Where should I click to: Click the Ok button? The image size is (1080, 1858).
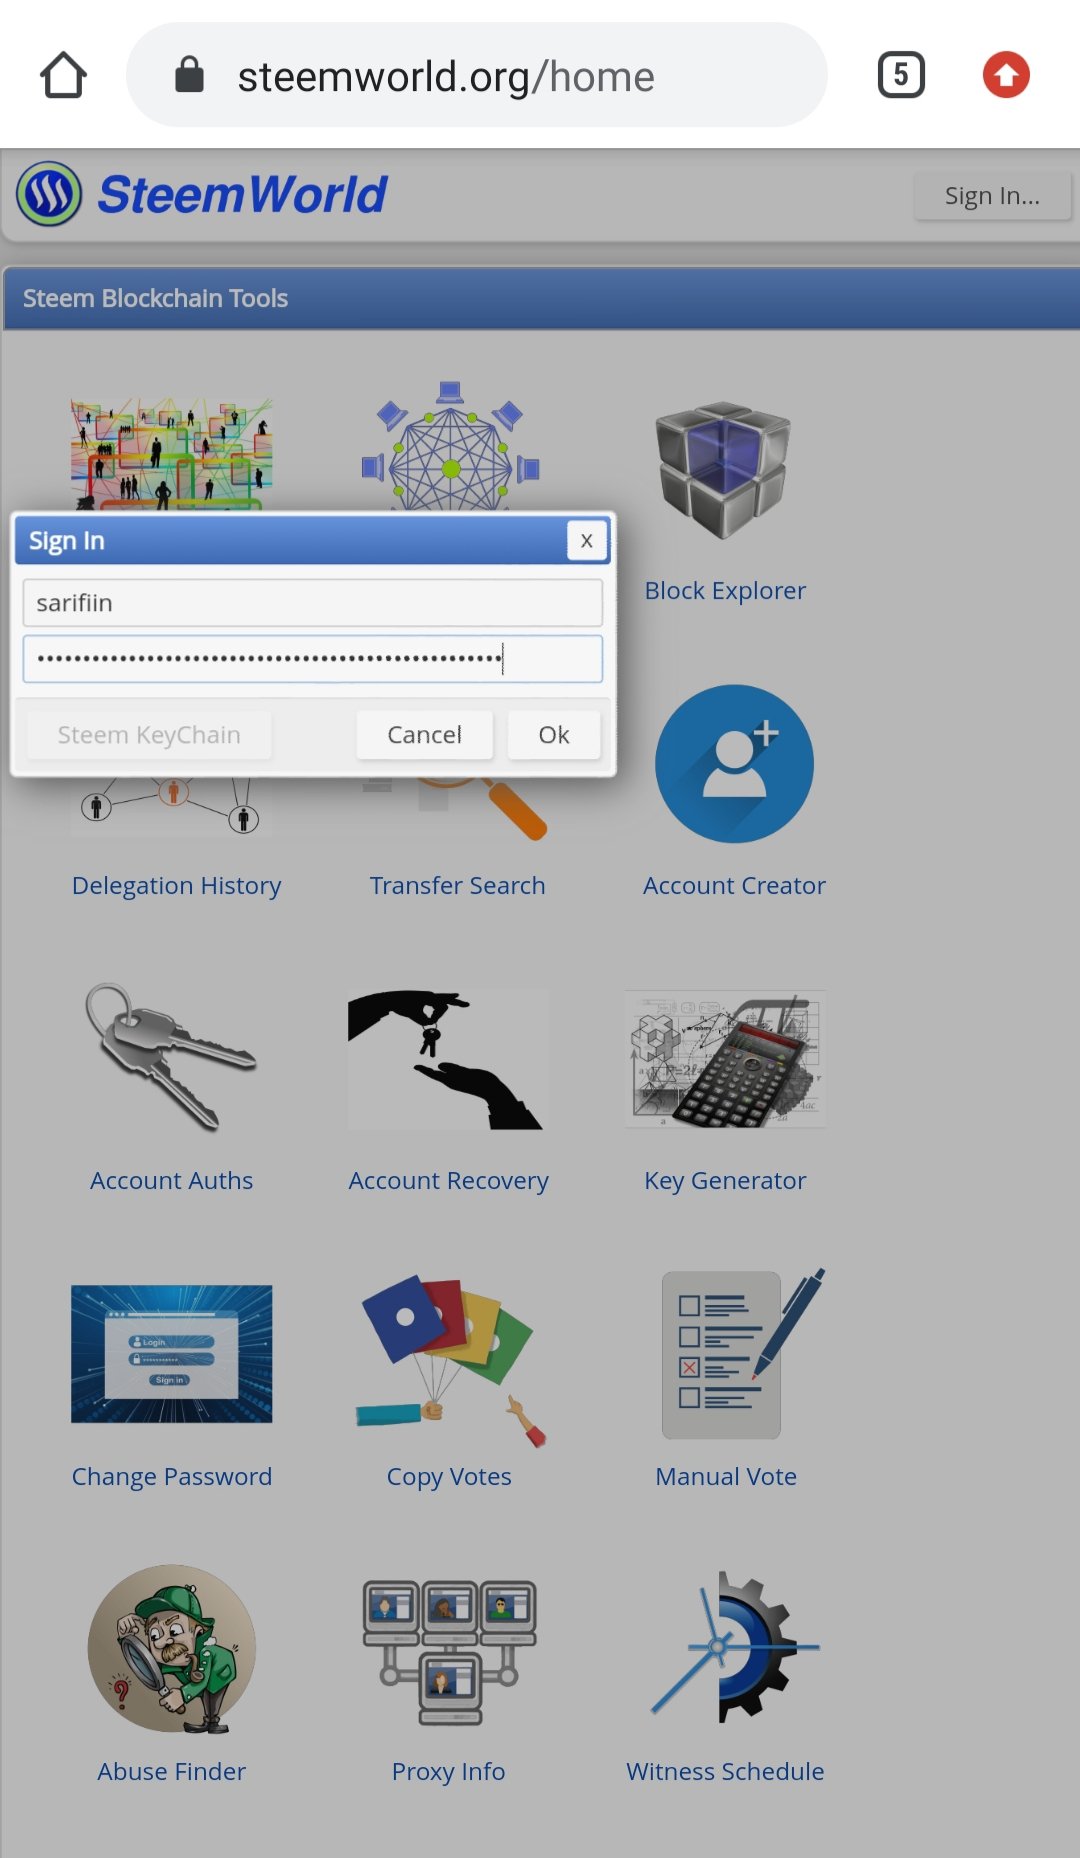pyautogui.click(x=554, y=735)
